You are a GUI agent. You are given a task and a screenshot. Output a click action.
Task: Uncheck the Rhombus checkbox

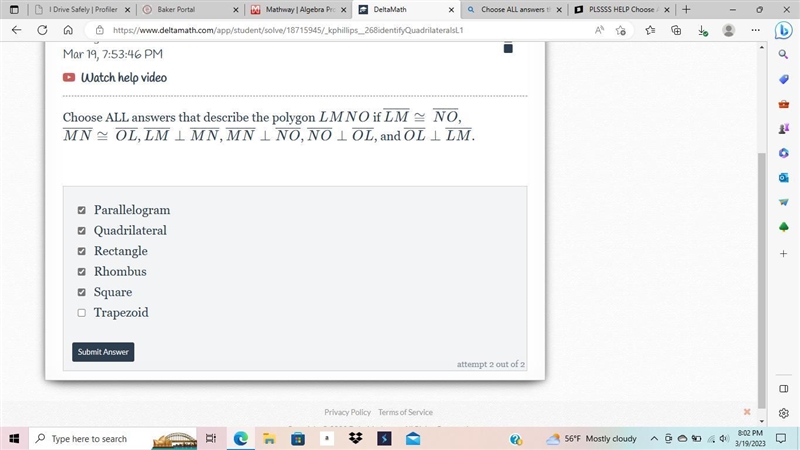[82, 271]
